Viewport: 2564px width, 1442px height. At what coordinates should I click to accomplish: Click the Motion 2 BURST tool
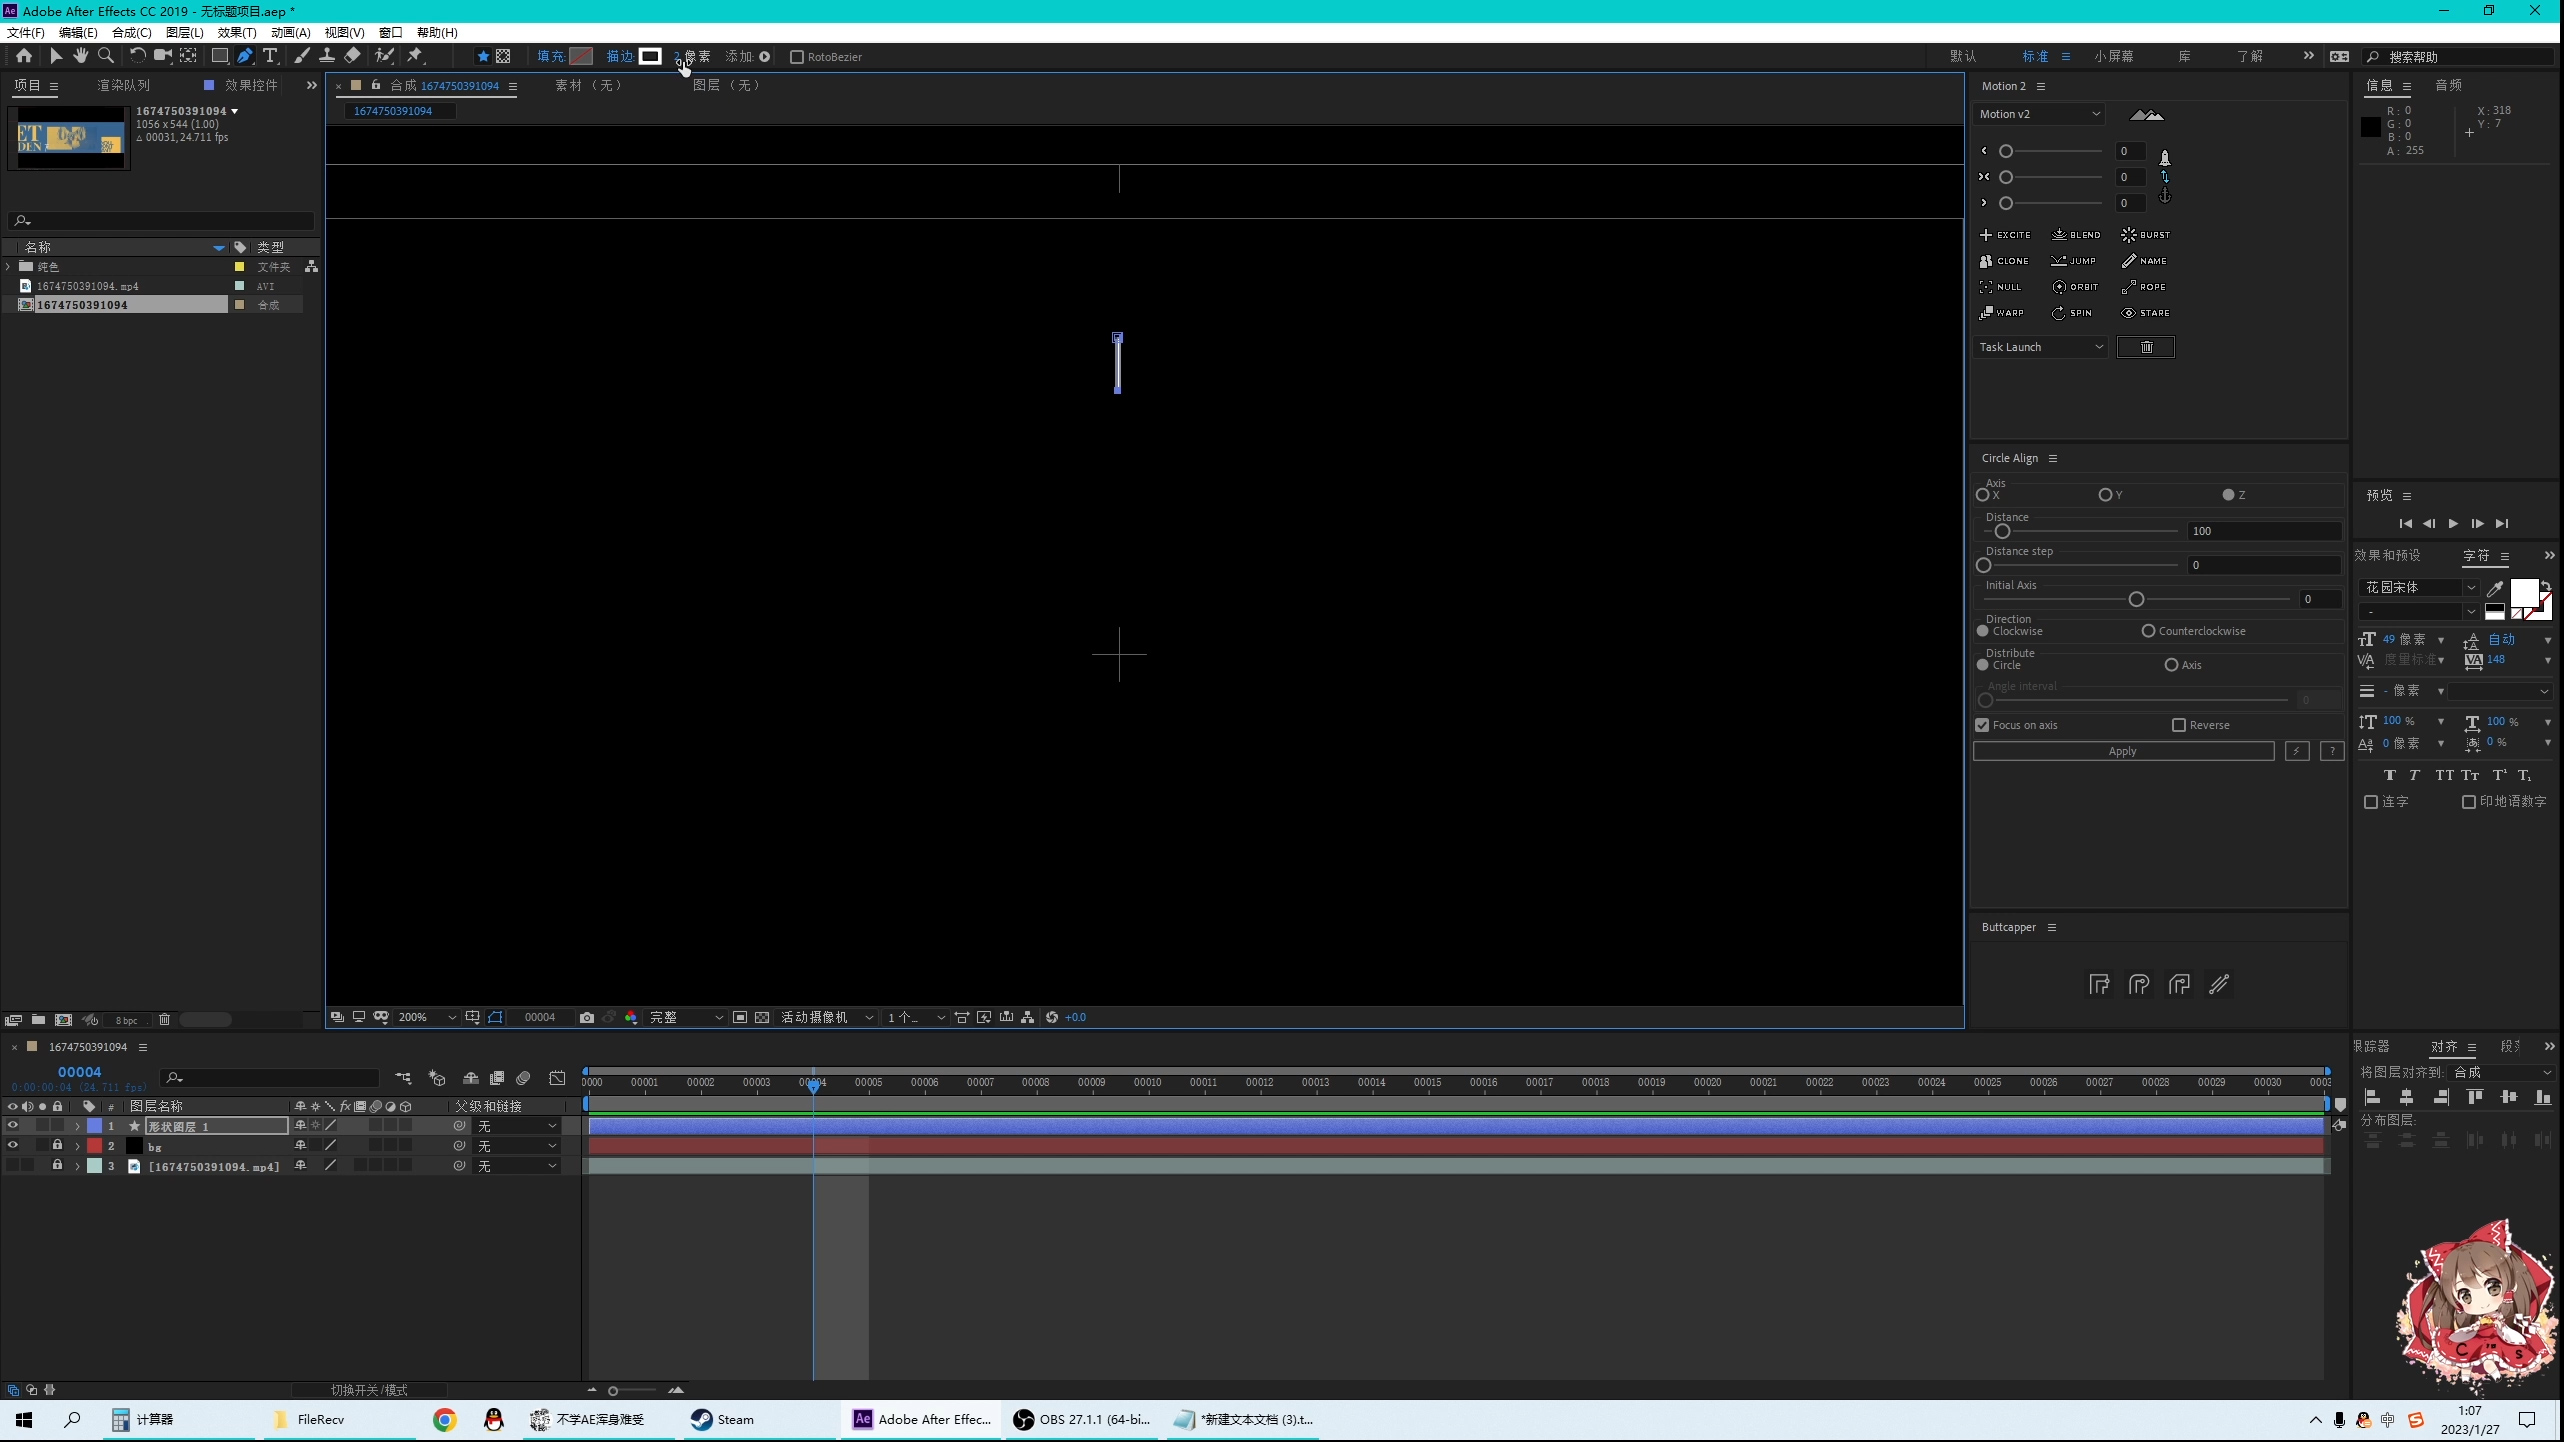pyautogui.click(x=2146, y=235)
